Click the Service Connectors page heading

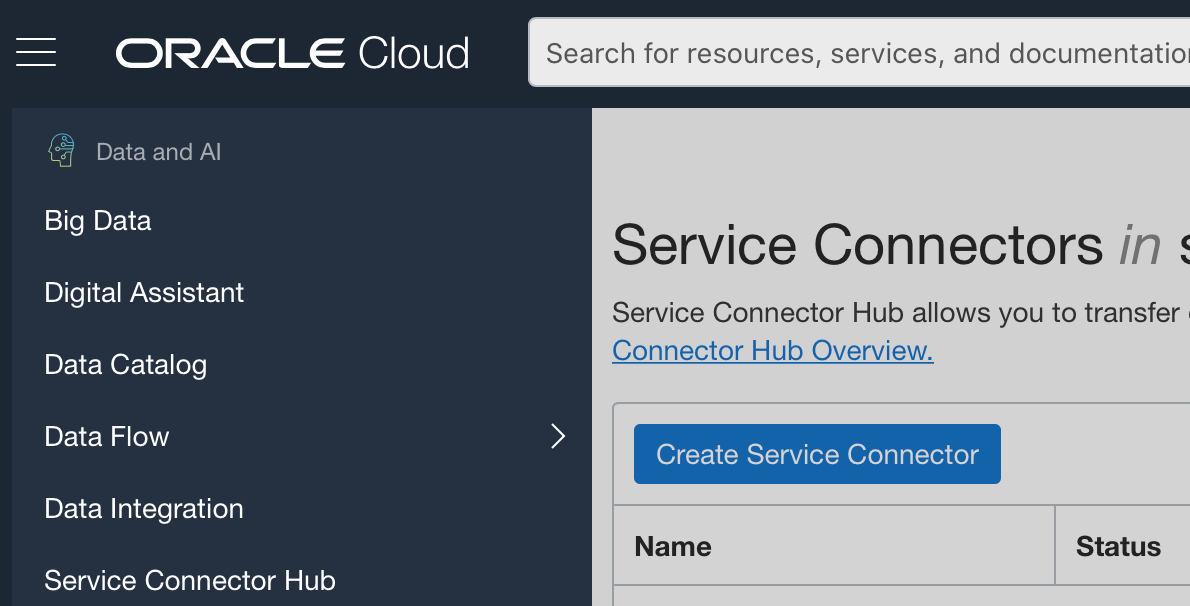(x=860, y=245)
